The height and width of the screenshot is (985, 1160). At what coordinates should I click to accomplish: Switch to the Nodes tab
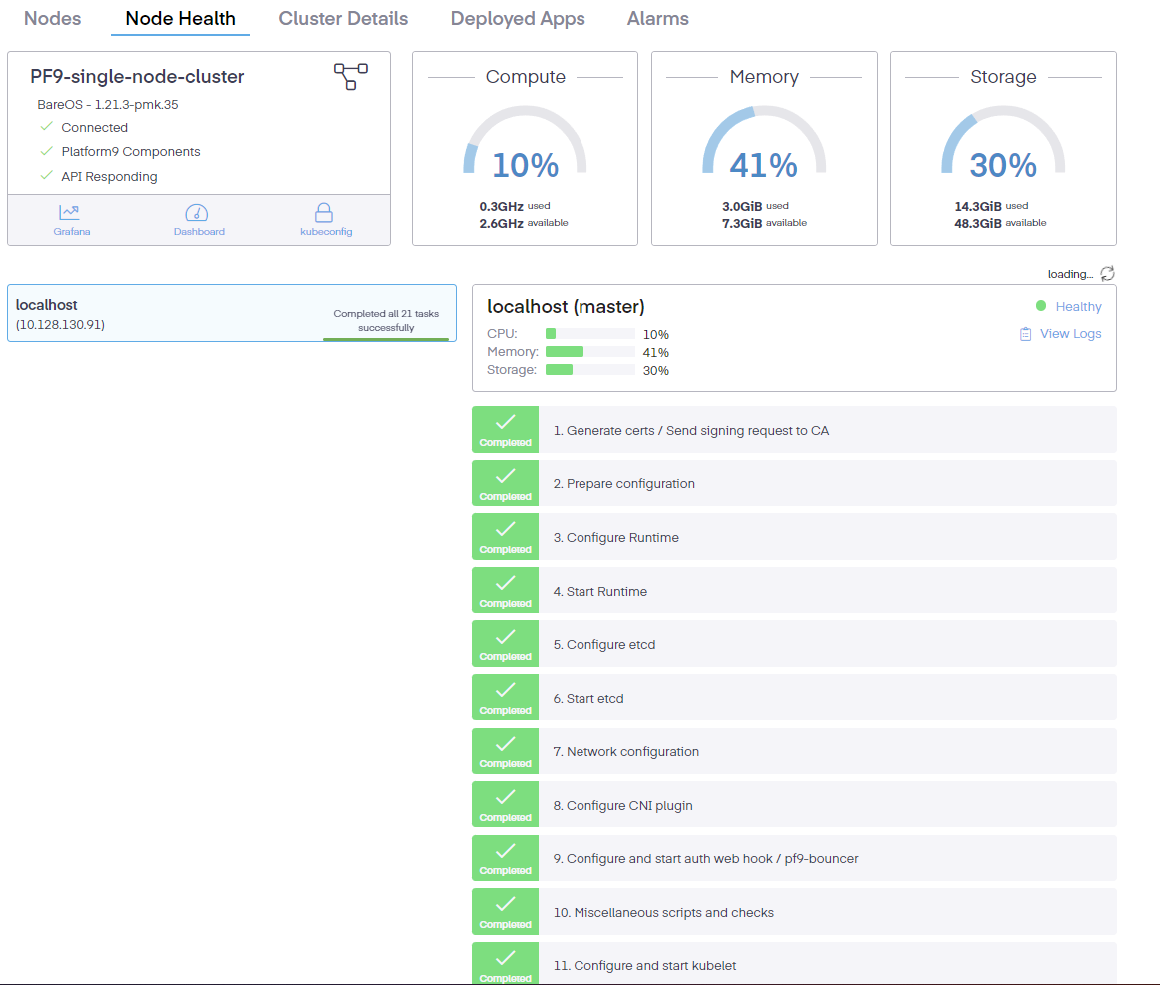coord(52,19)
